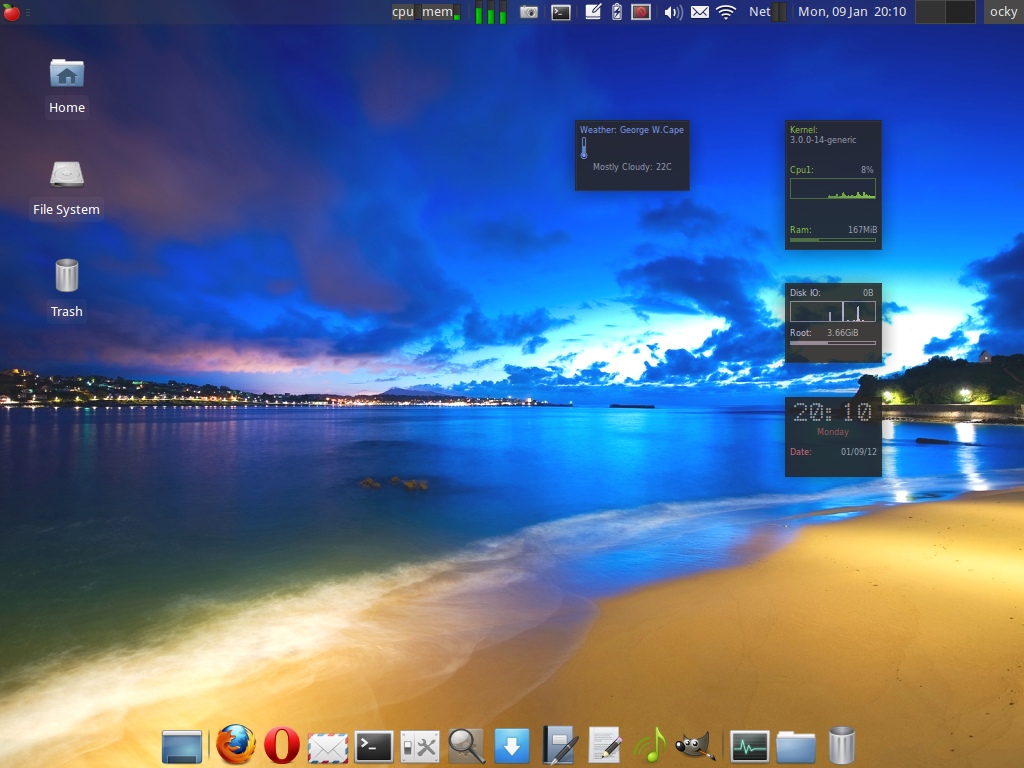Screen dimensions: 1024x768
Task: Click the 'Mostly Cloudy: 22C' text
Action: [x=632, y=167]
